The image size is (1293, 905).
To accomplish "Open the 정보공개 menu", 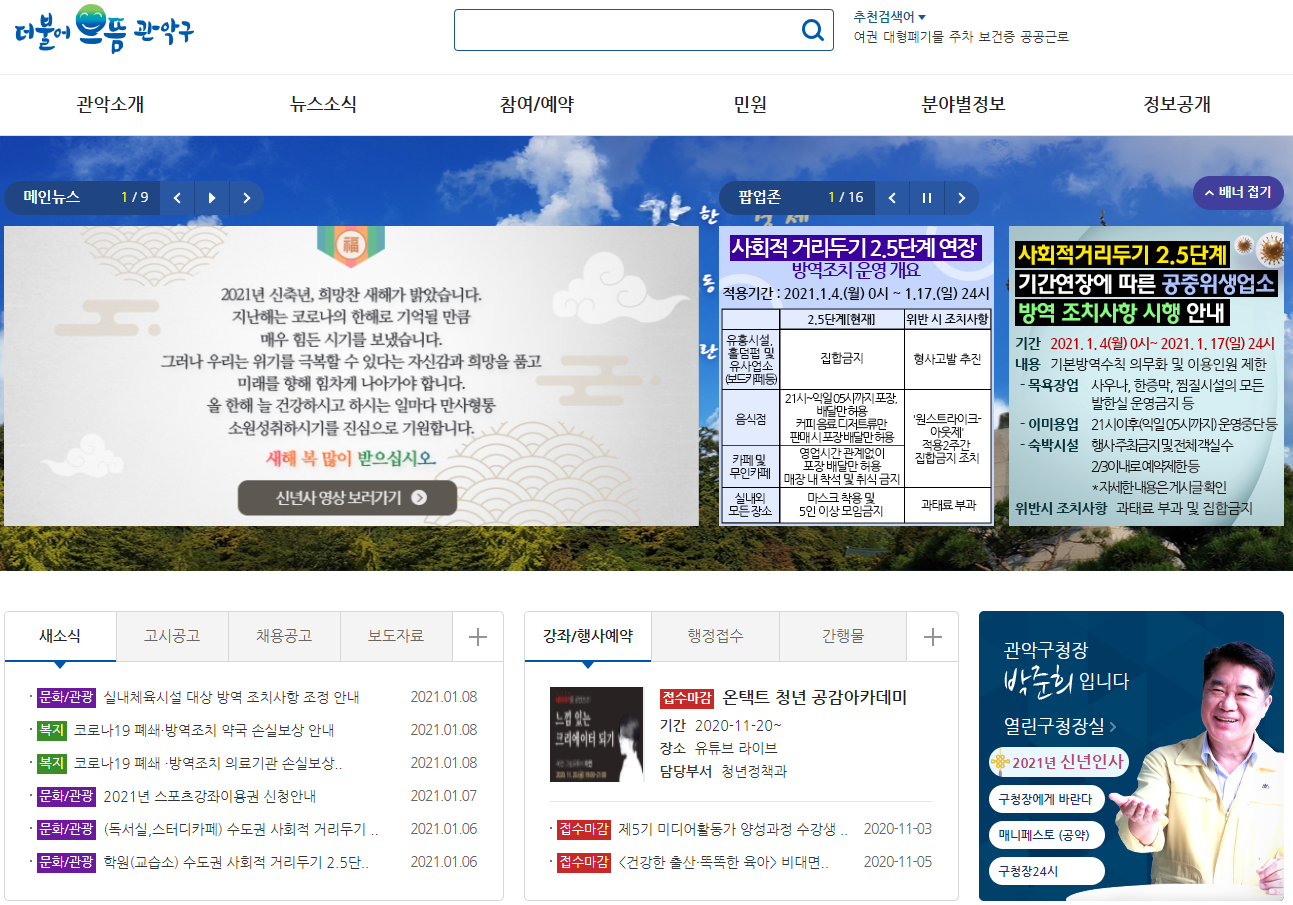I will [1177, 104].
